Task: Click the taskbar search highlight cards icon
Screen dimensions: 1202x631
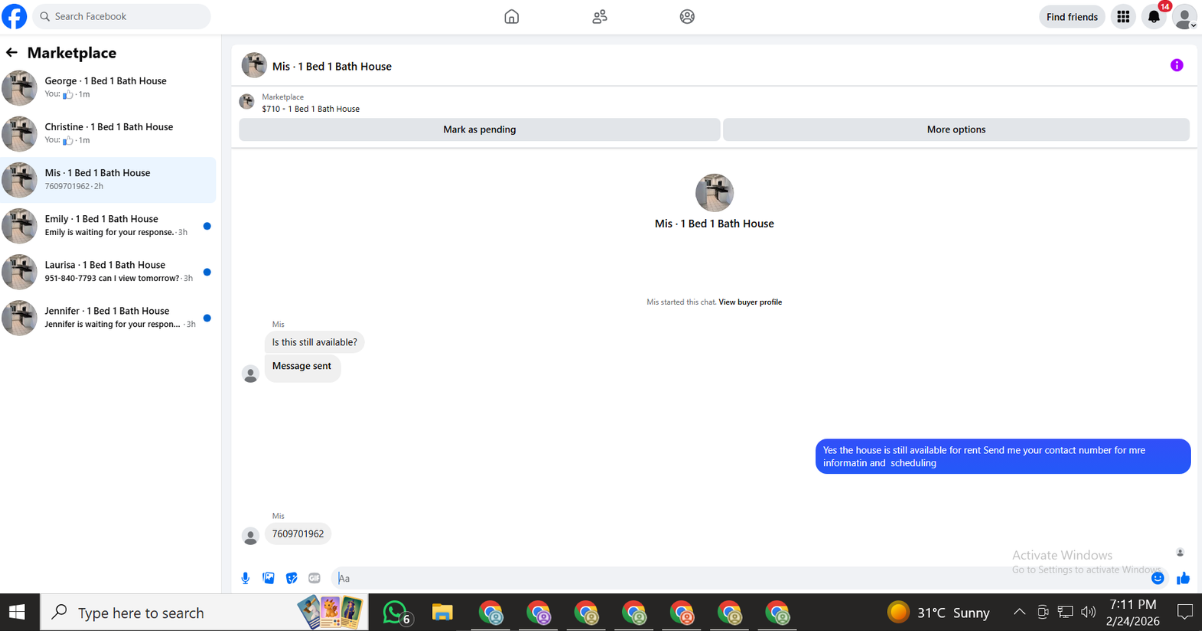Action: (x=330, y=610)
